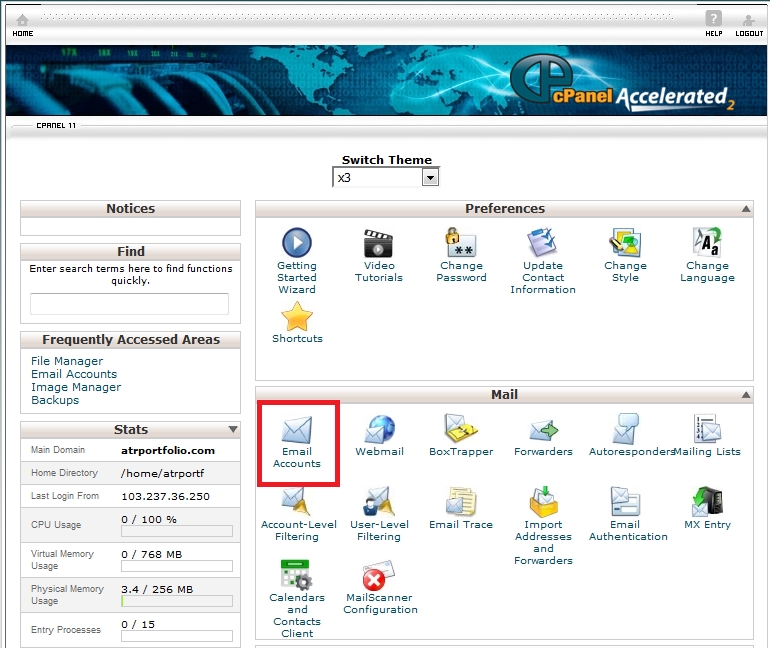Click Logout in the top bar
The height and width of the screenshot is (648, 770).
[749, 24]
